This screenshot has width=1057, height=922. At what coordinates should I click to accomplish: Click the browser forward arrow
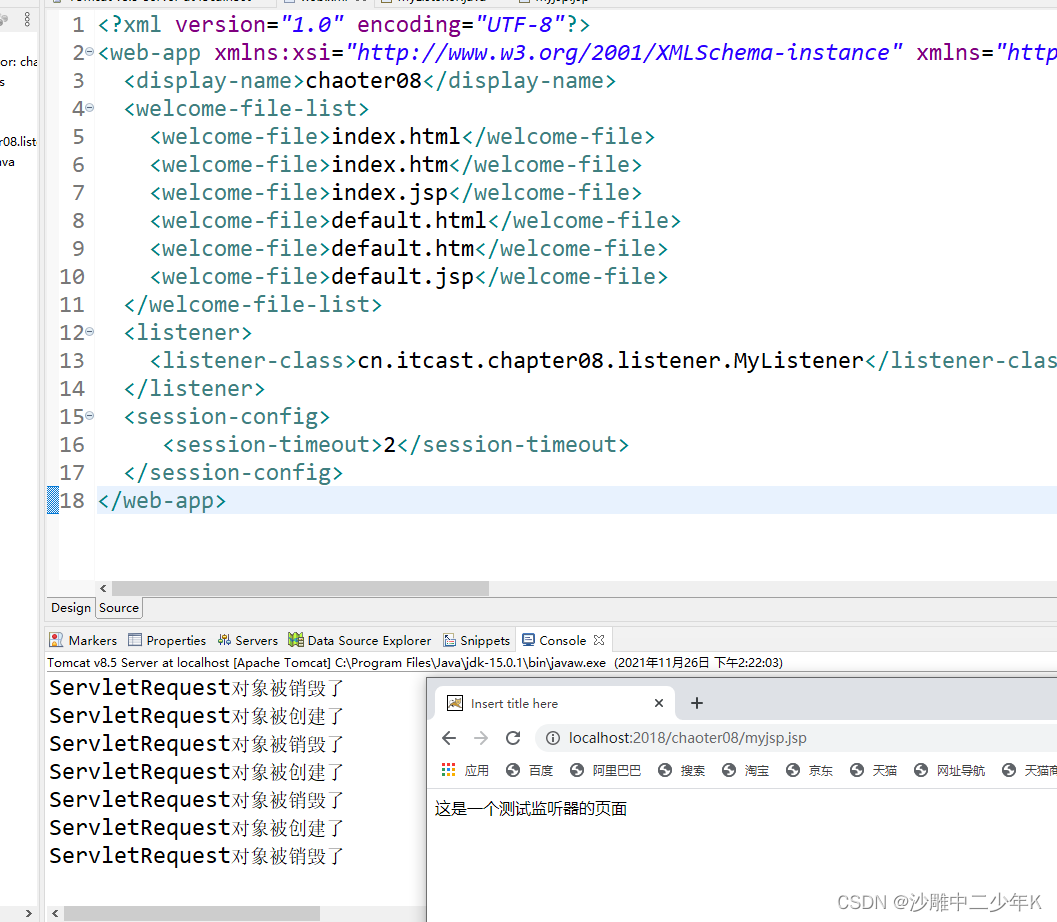pos(481,737)
